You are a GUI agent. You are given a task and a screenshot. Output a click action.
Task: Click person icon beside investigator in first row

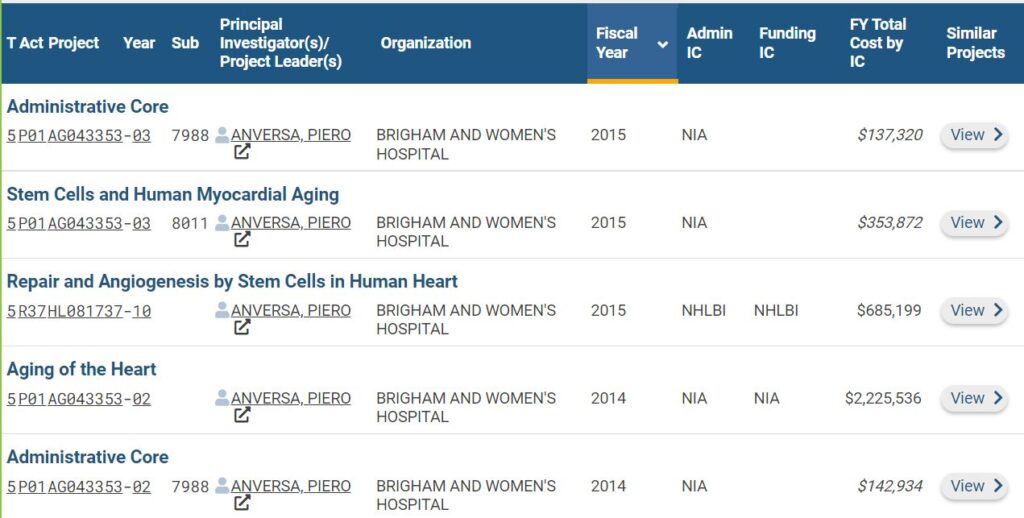pos(222,135)
